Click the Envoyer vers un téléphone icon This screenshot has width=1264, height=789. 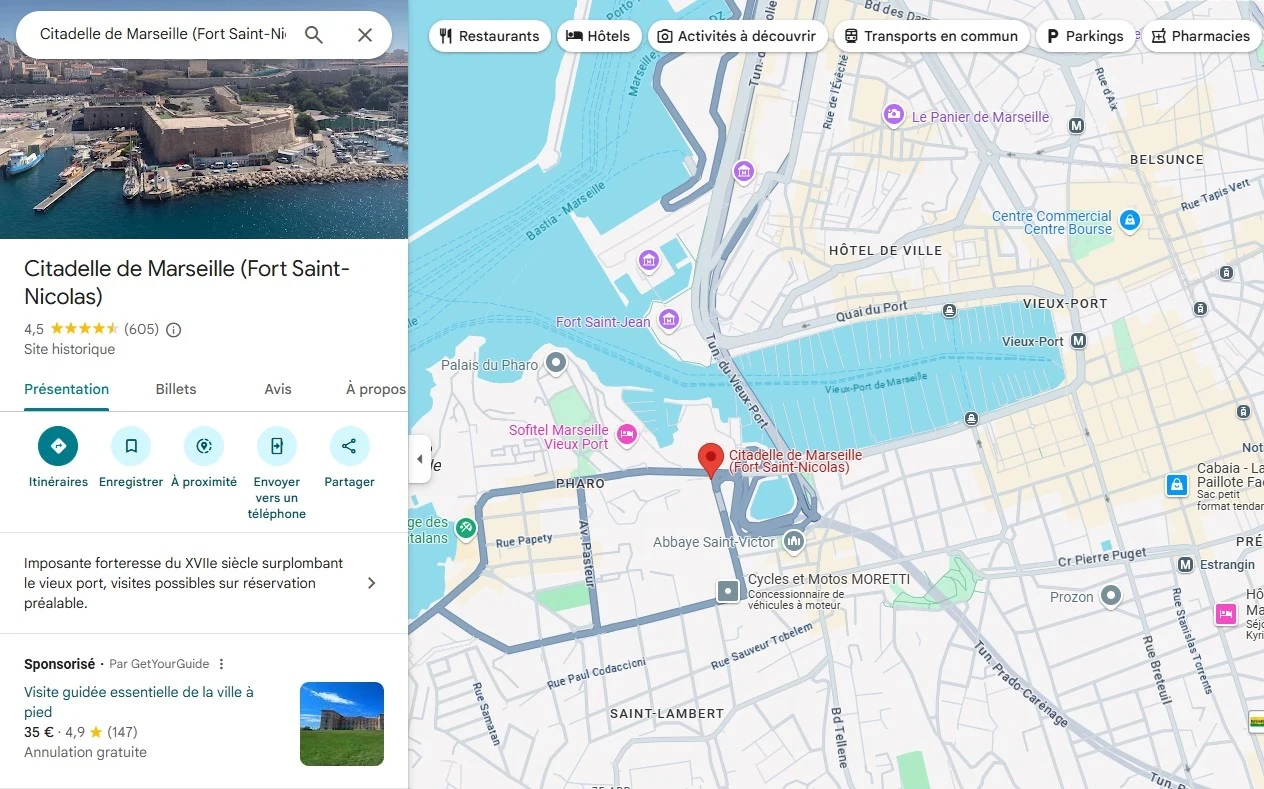276,446
